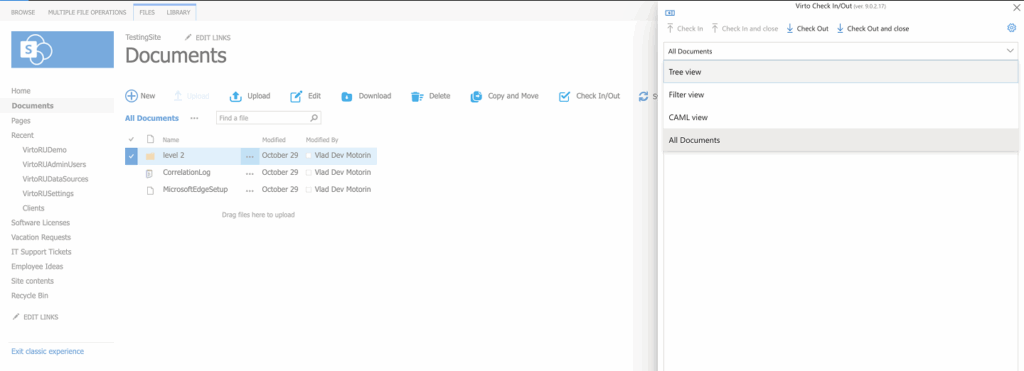Screen dimensions: 1024x371
Task: Toggle the select-all checkmark header
Action: (x=131, y=139)
